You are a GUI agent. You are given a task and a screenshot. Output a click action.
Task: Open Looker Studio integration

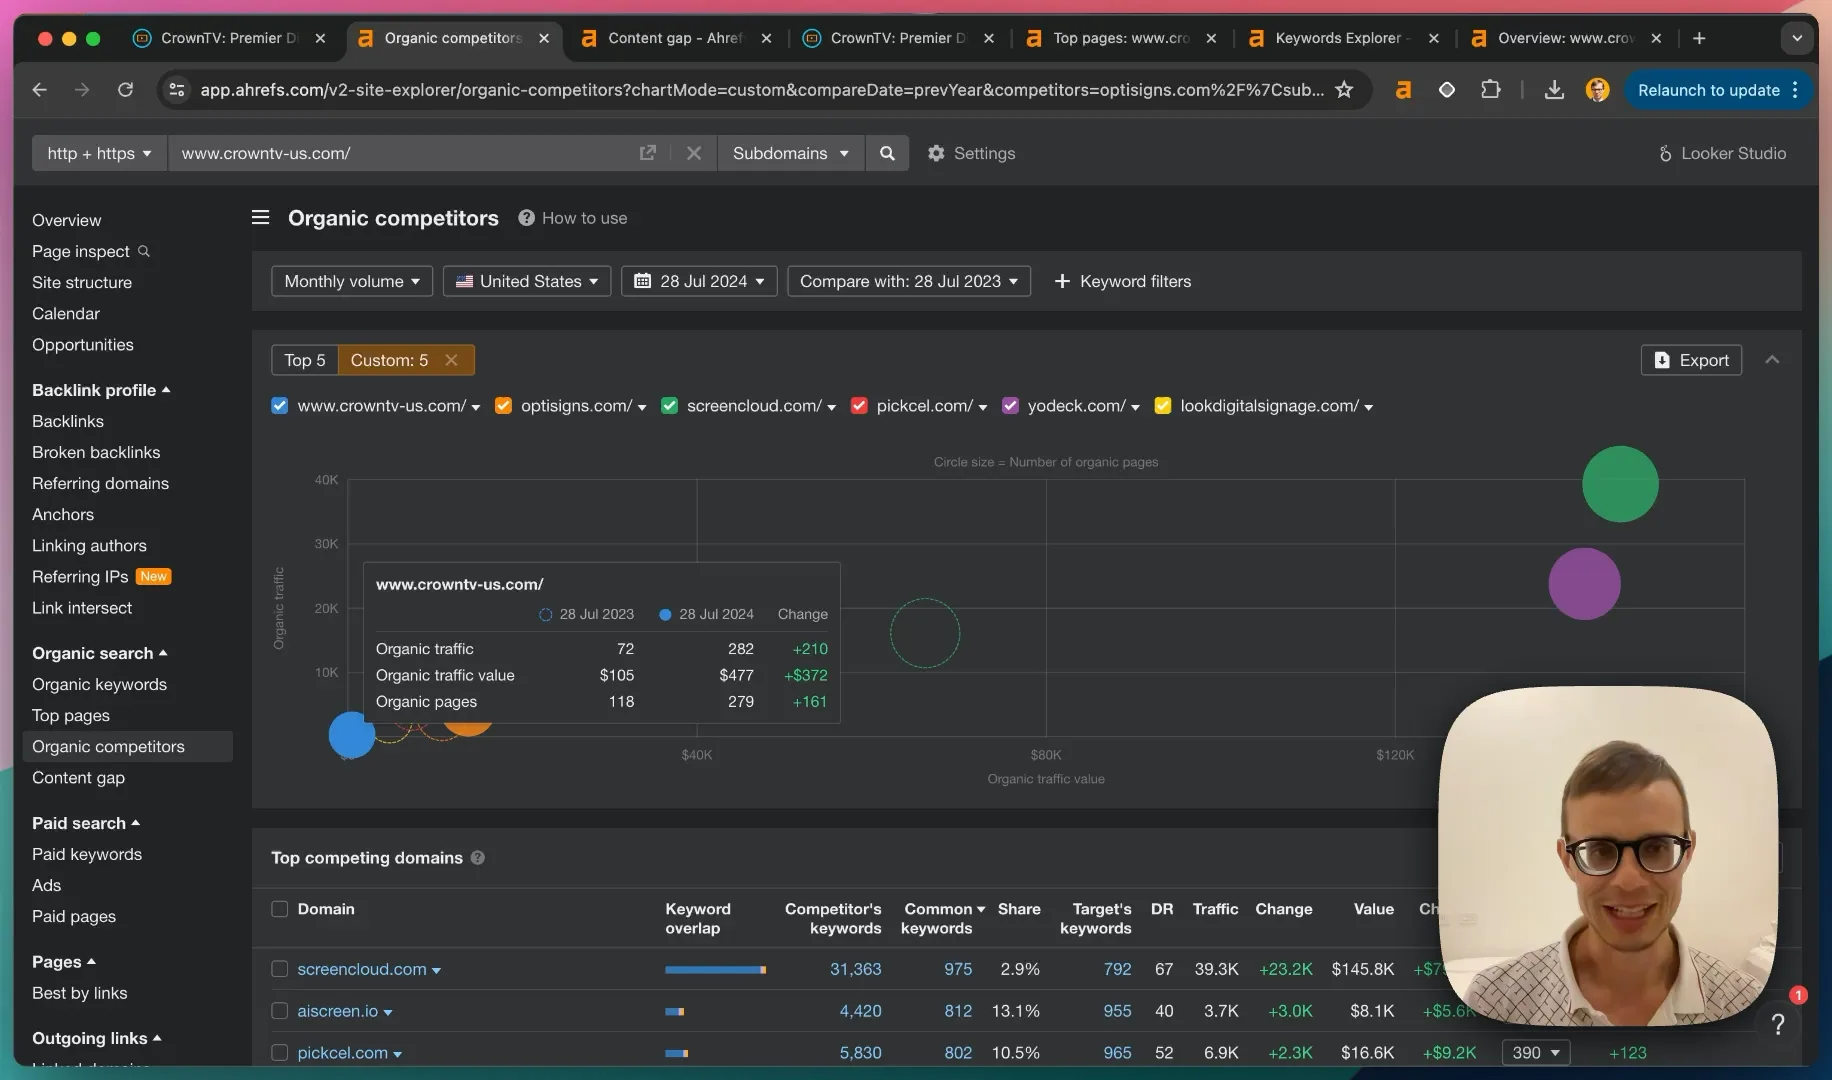coord(1722,153)
